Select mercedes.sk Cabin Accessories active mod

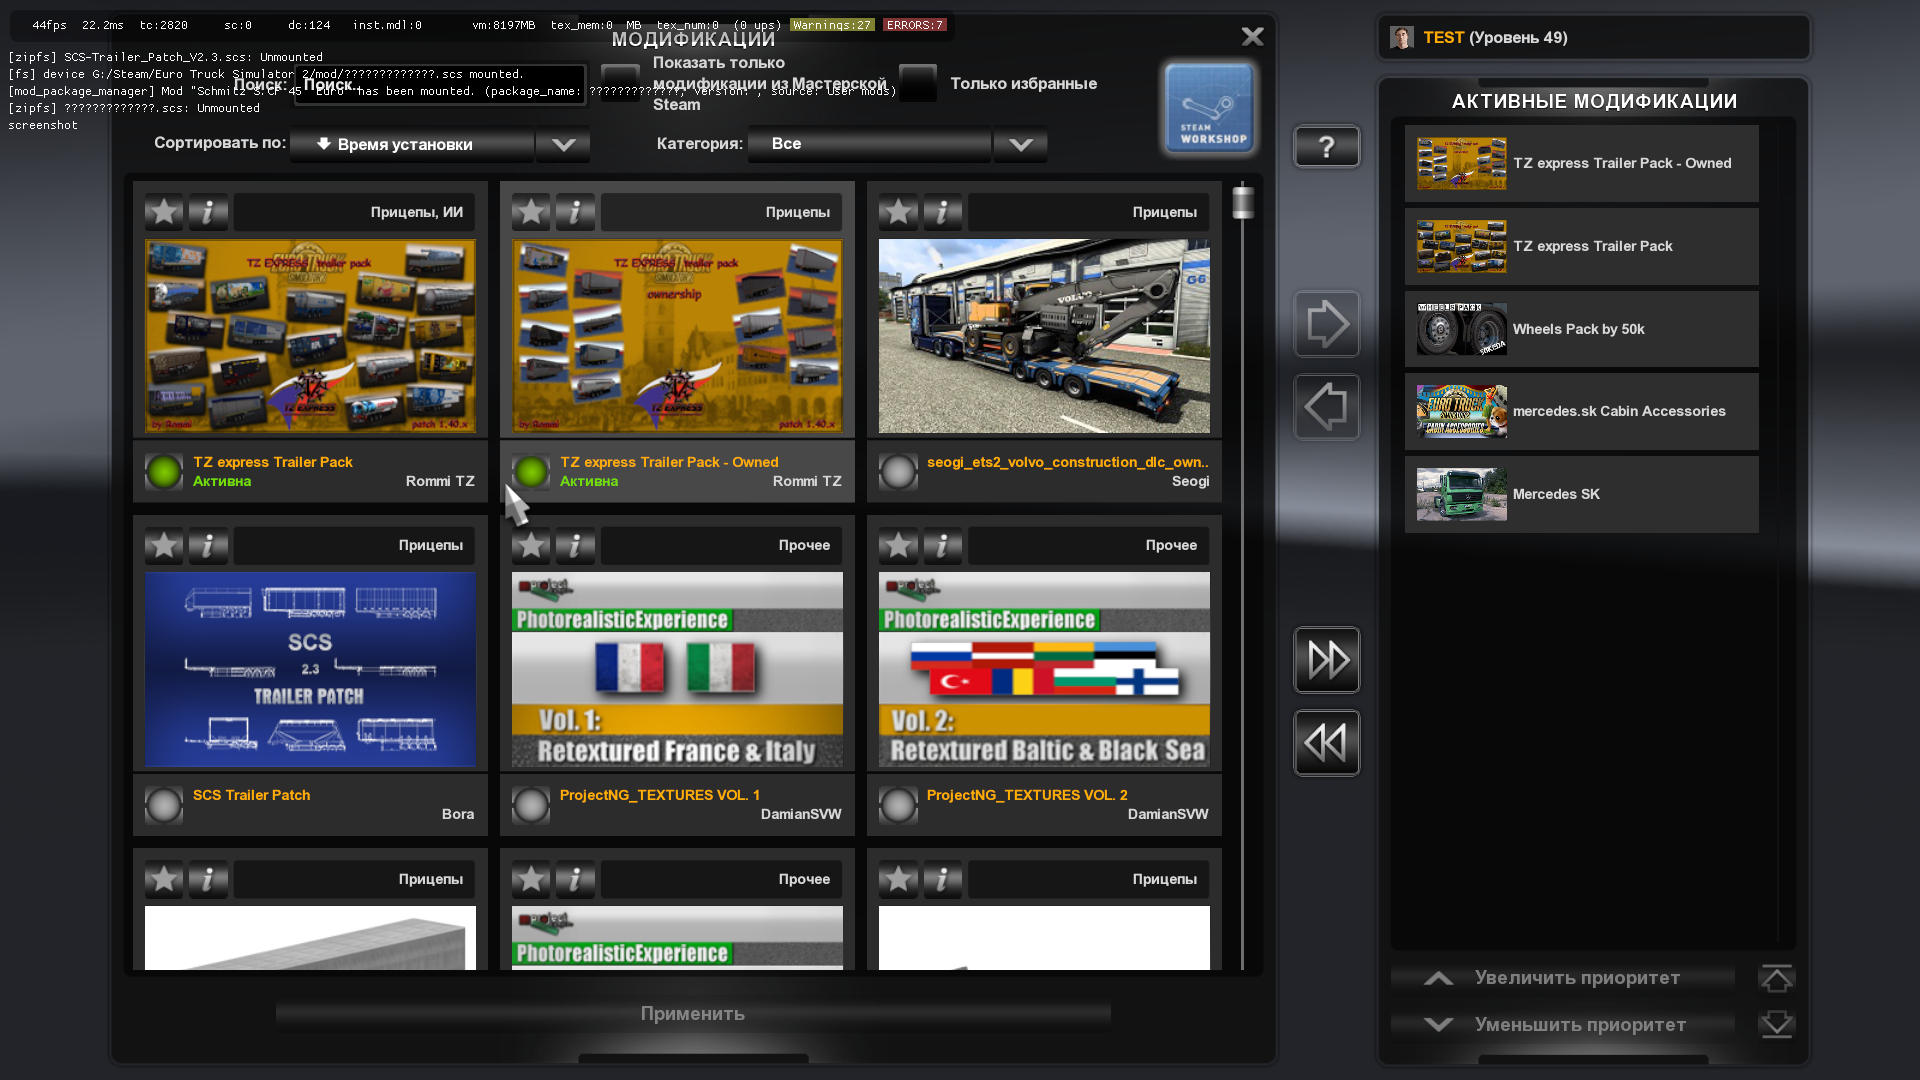(1581, 411)
